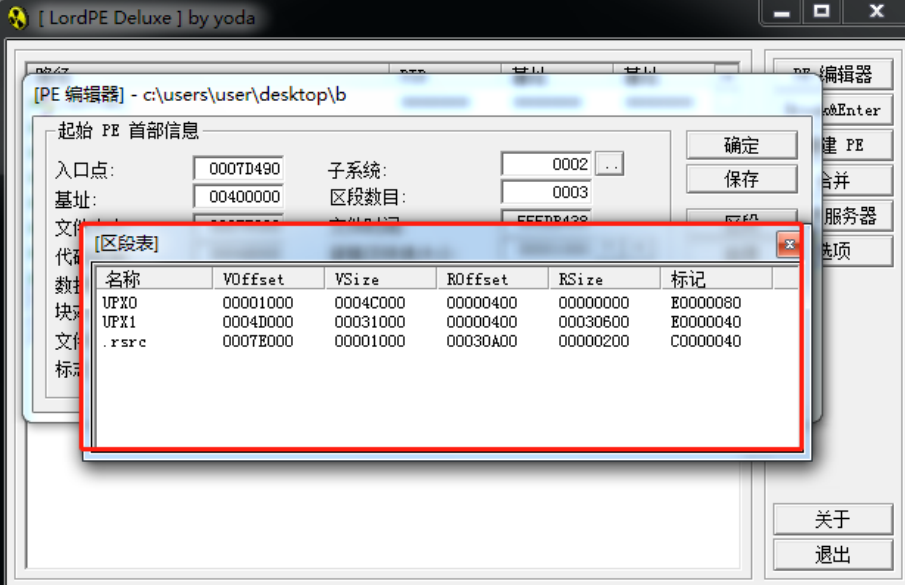
Task: Click ROffset value 00030A00 of .rsrc
Action: (x=482, y=341)
